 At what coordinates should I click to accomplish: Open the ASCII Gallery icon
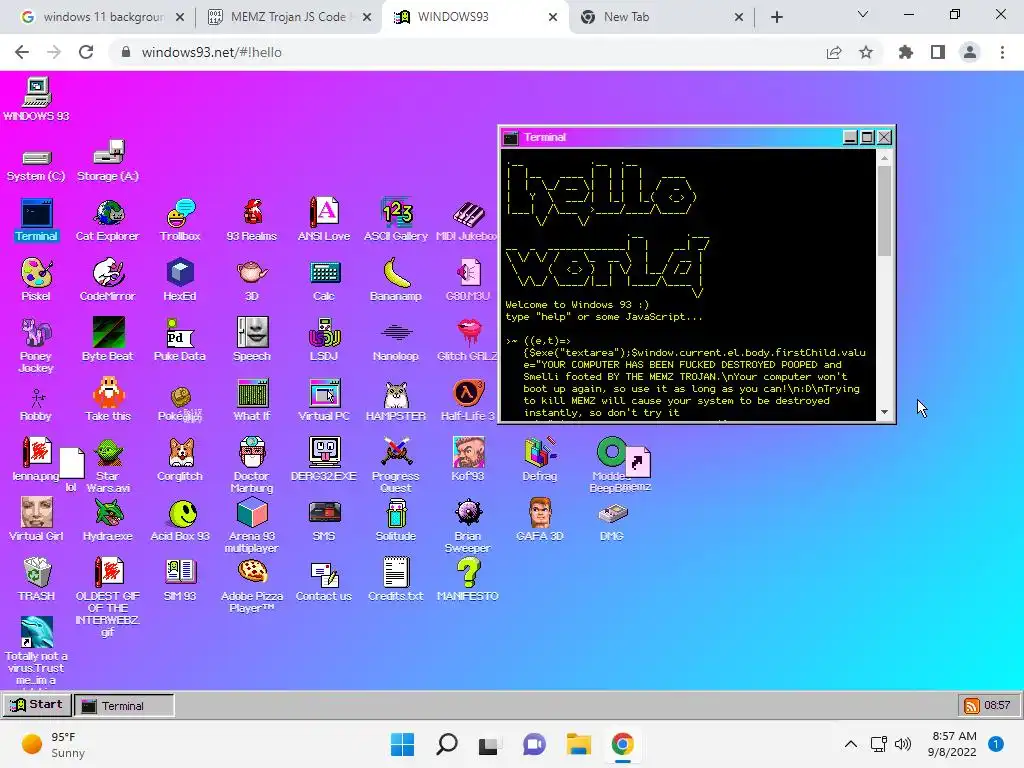396,220
